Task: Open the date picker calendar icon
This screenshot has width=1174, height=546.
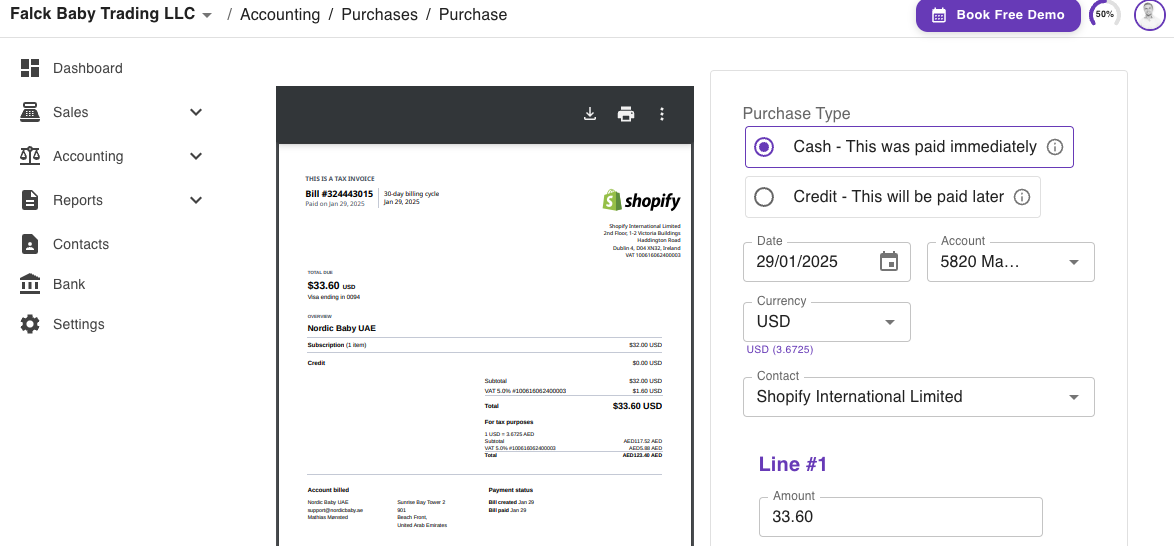Action: [888, 262]
